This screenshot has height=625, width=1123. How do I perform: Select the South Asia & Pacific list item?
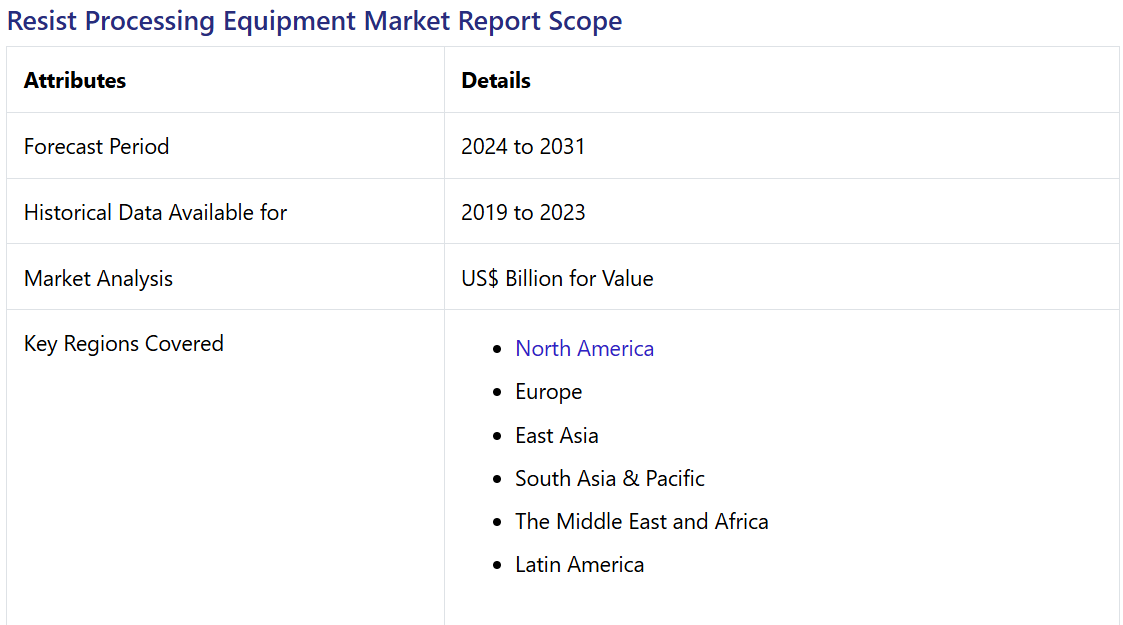pos(609,478)
